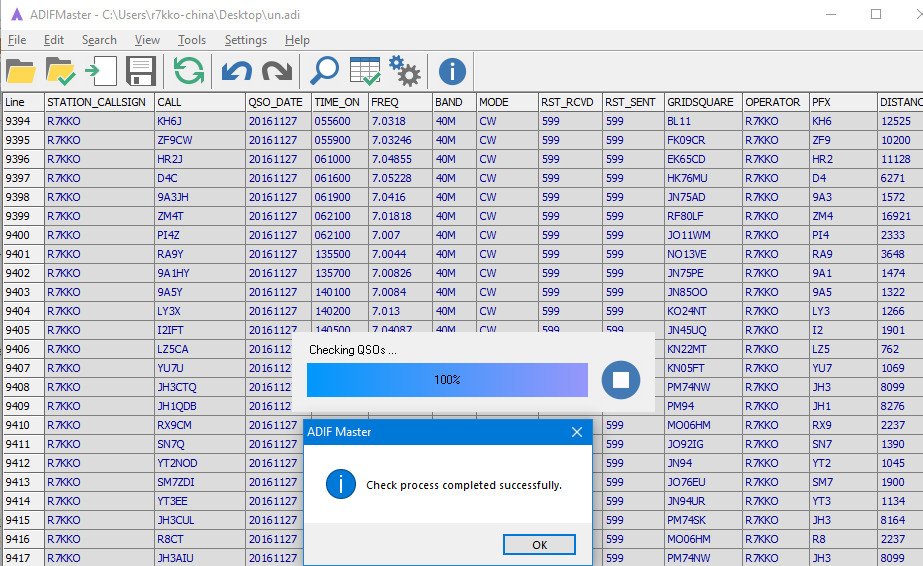Click the folder with green checkmark icon

coord(60,71)
